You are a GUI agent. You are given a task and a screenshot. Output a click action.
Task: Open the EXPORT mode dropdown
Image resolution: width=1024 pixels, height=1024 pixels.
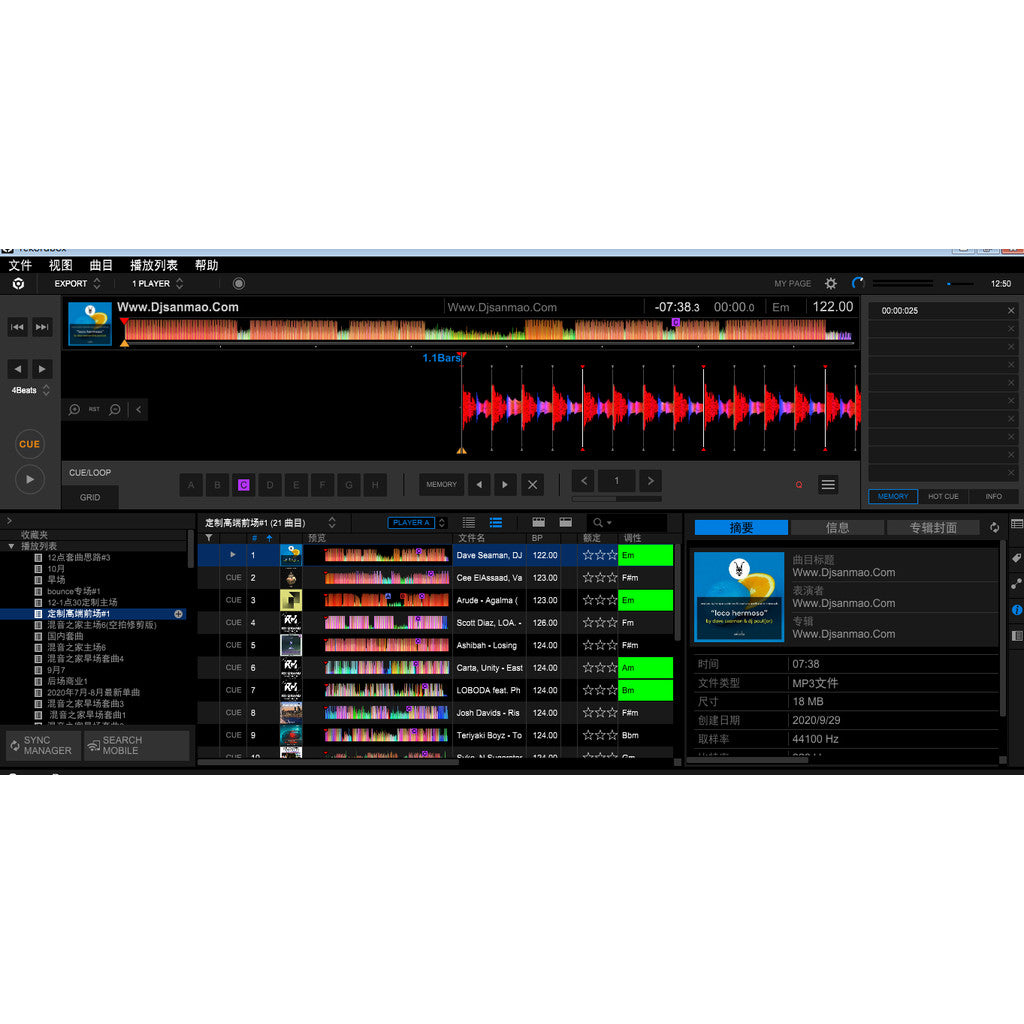[78, 283]
